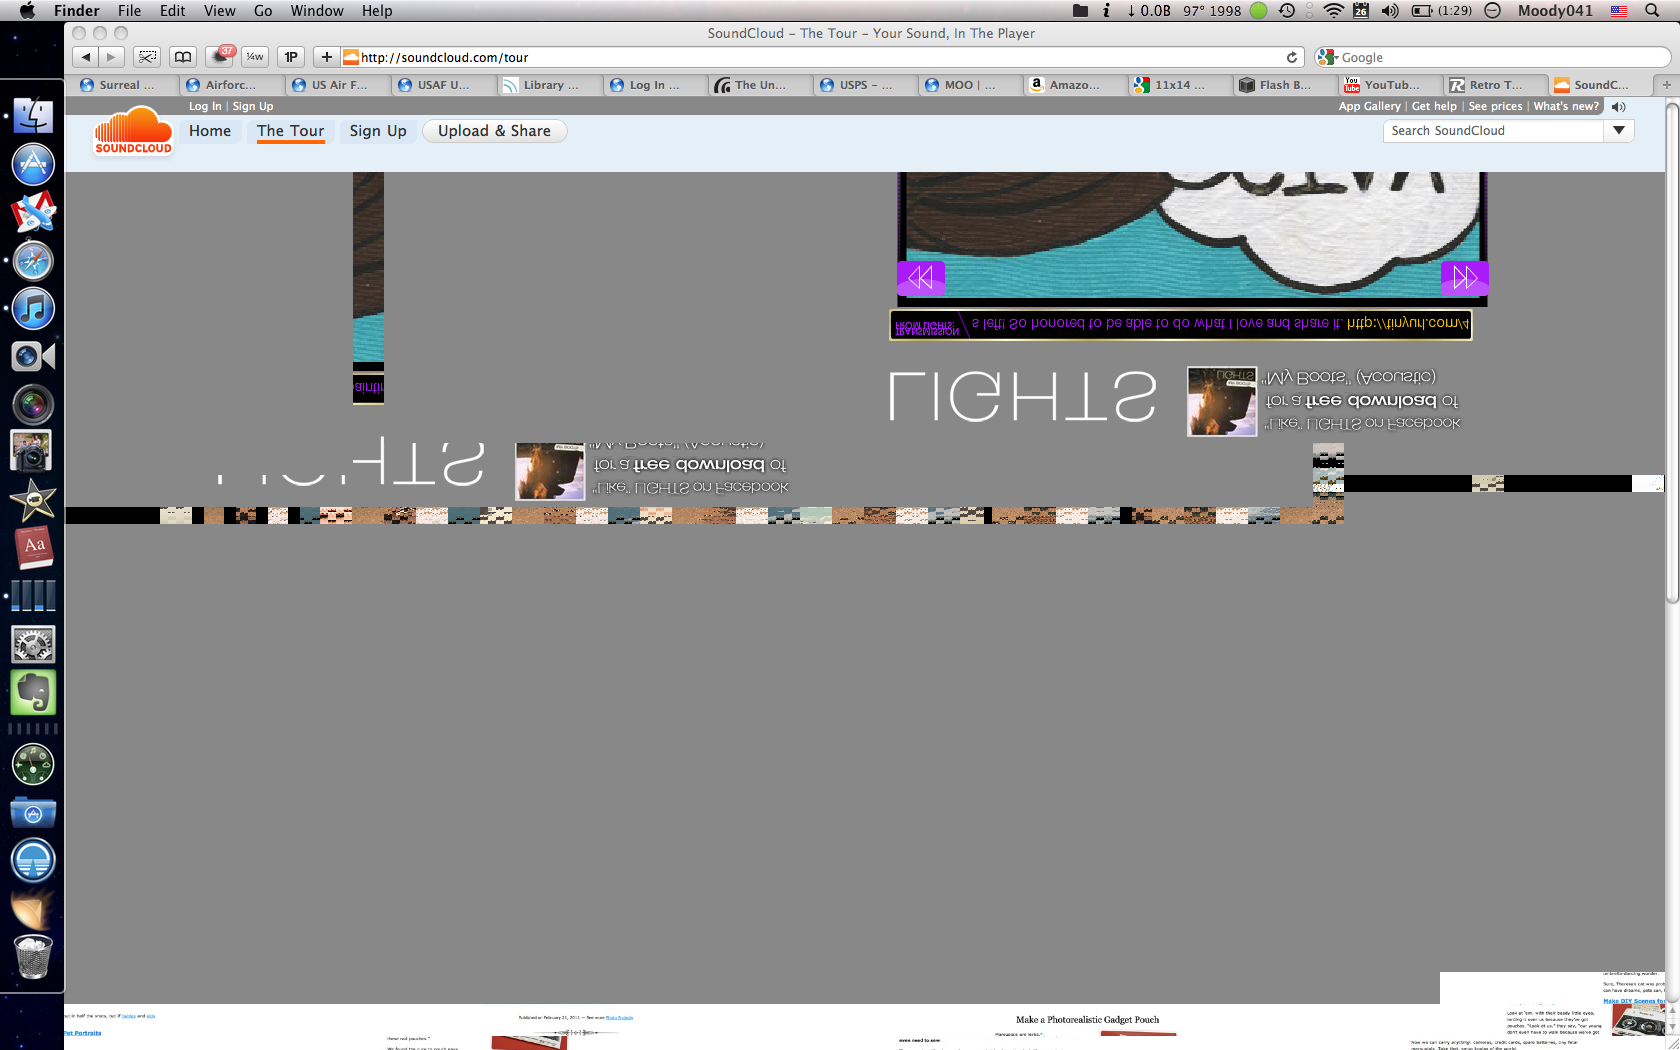Click the LIGHTS album thumbnail beside My Boots
The width and height of the screenshot is (1680, 1050).
1221,401
